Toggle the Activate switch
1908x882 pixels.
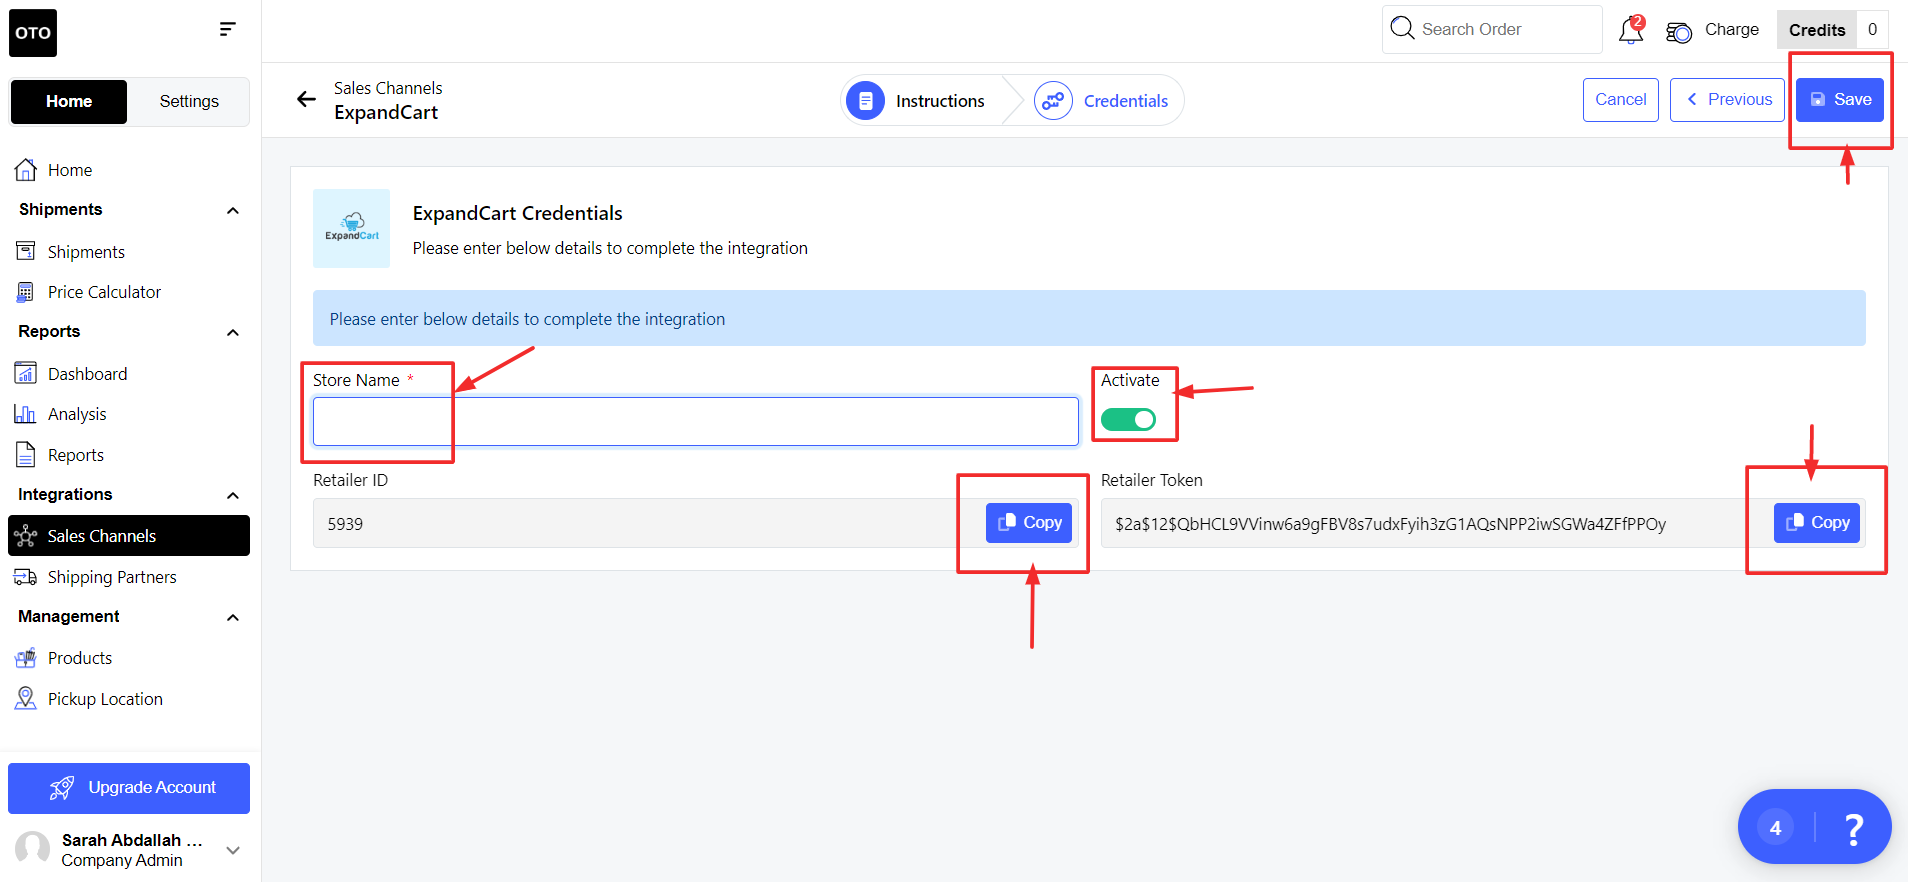(x=1128, y=419)
